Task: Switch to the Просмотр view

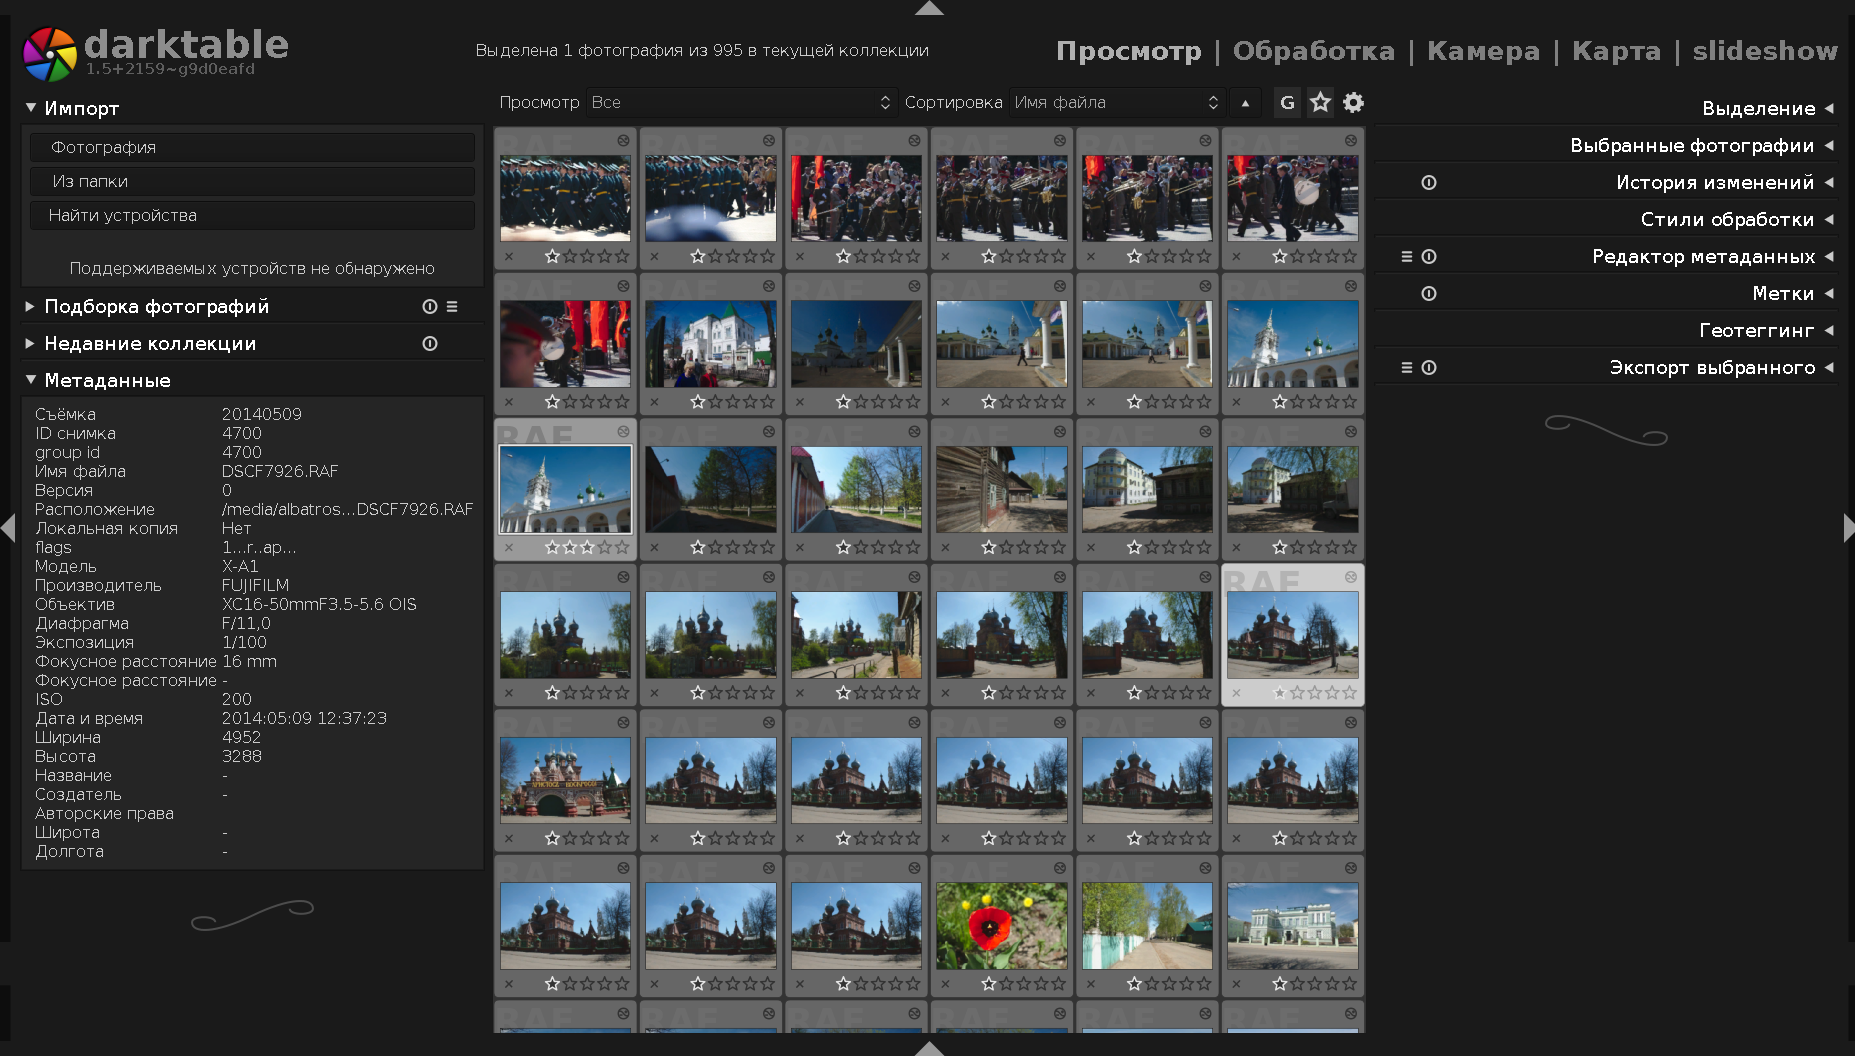Action: point(1128,51)
